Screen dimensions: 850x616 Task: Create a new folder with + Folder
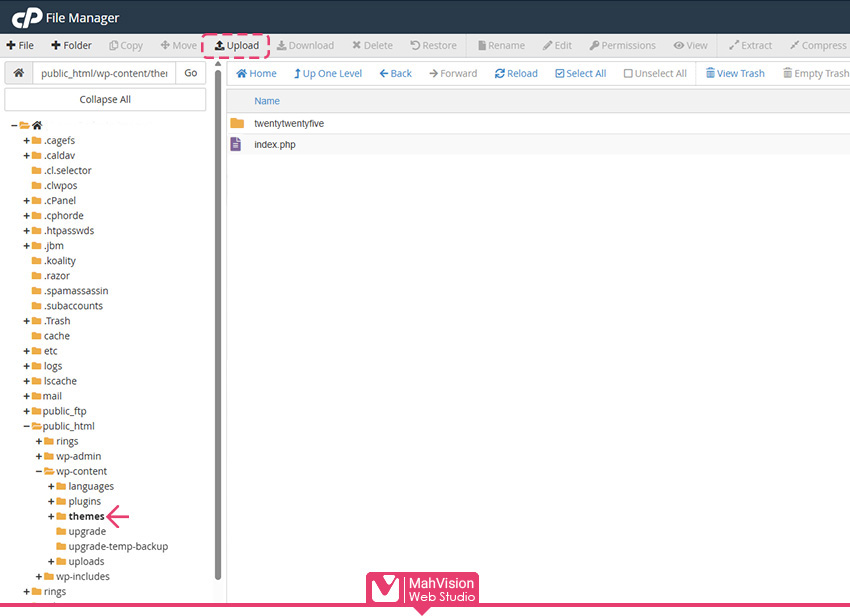[x=71, y=45]
